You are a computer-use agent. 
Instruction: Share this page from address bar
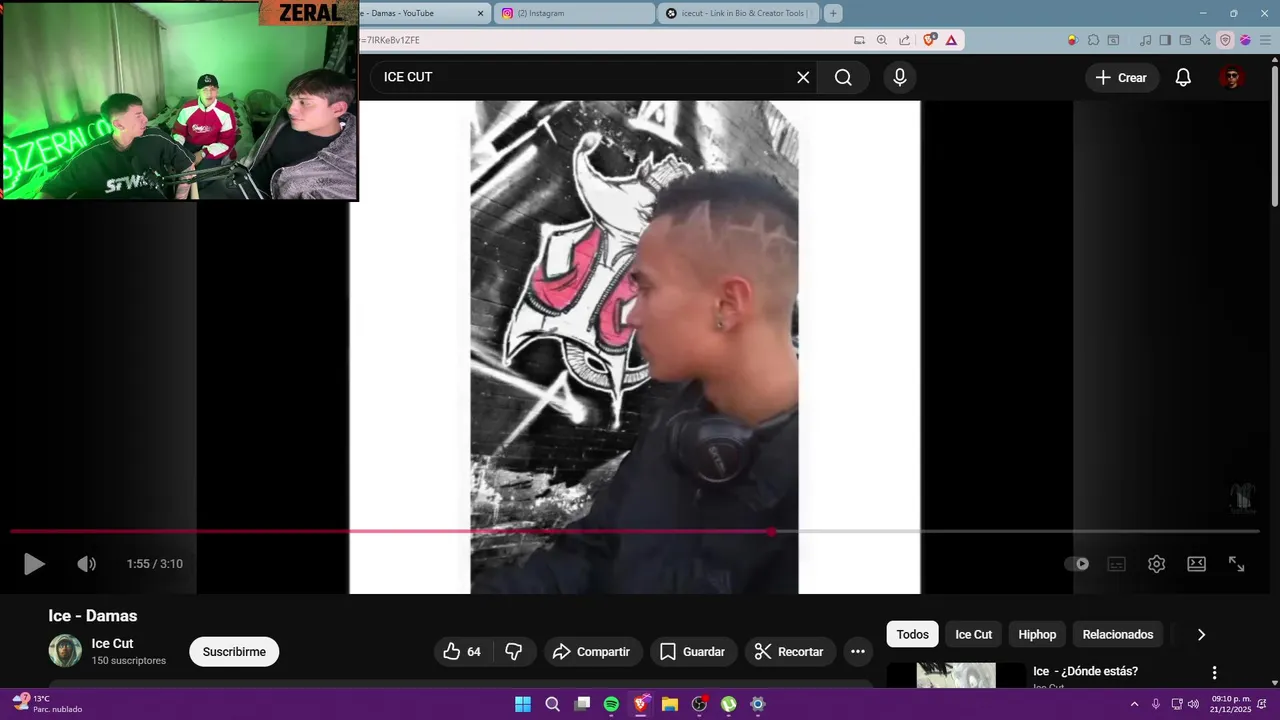pyautogui.click(x=905, y=40)
